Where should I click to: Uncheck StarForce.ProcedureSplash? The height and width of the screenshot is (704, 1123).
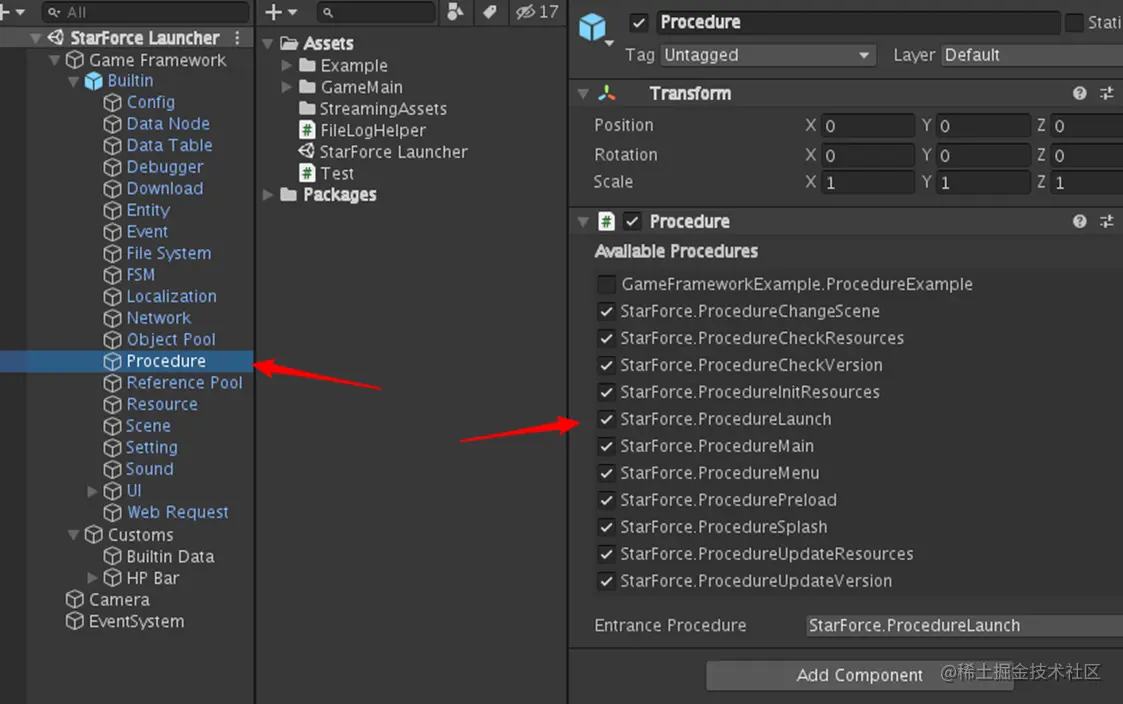click(x=607, y=527)
